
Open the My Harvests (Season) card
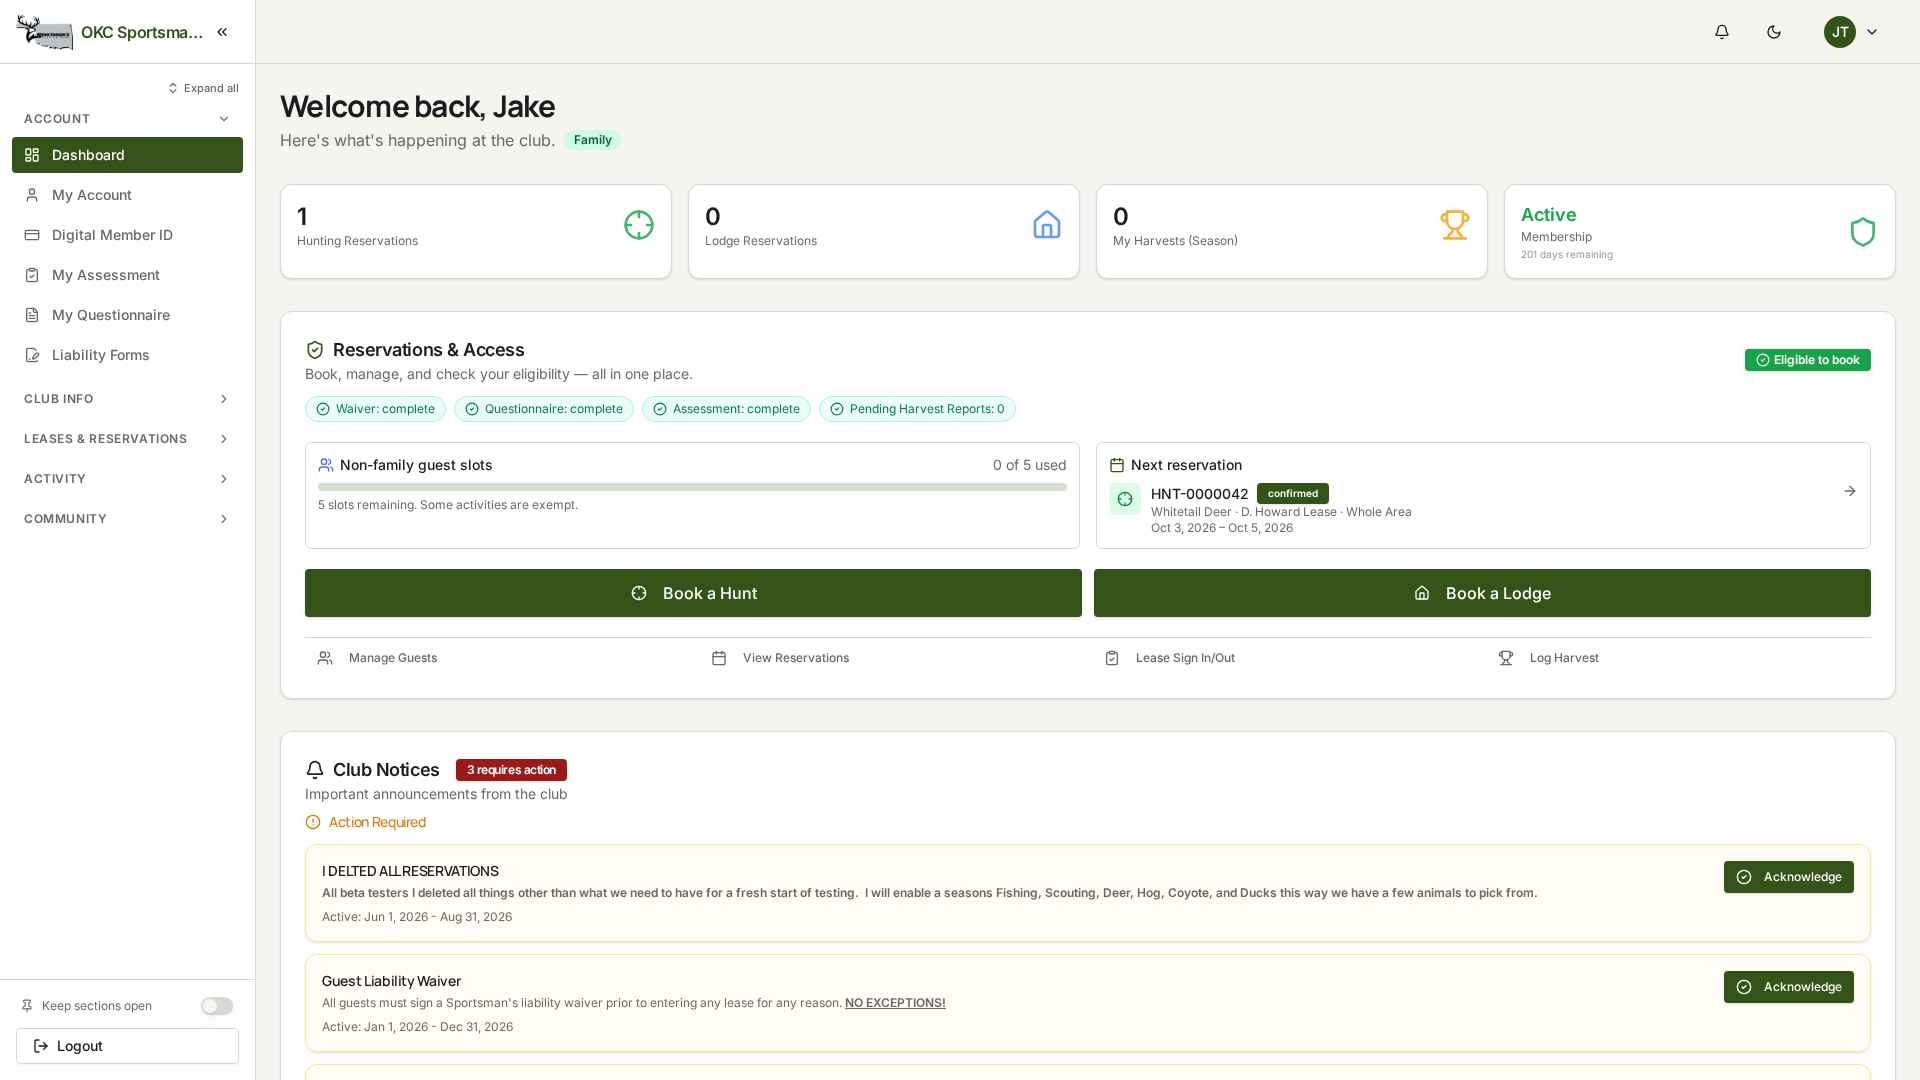pyautogui.click(x=1292, y=231)
